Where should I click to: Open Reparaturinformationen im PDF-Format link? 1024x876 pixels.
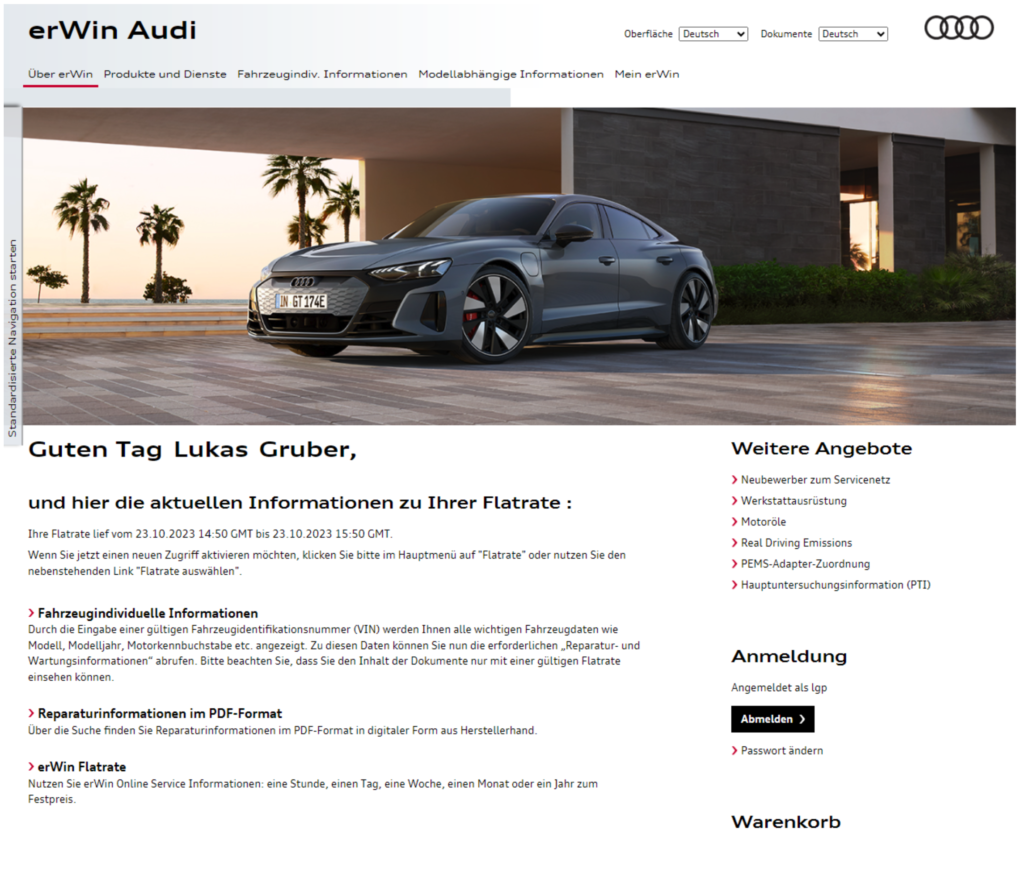tap(160, 713)
